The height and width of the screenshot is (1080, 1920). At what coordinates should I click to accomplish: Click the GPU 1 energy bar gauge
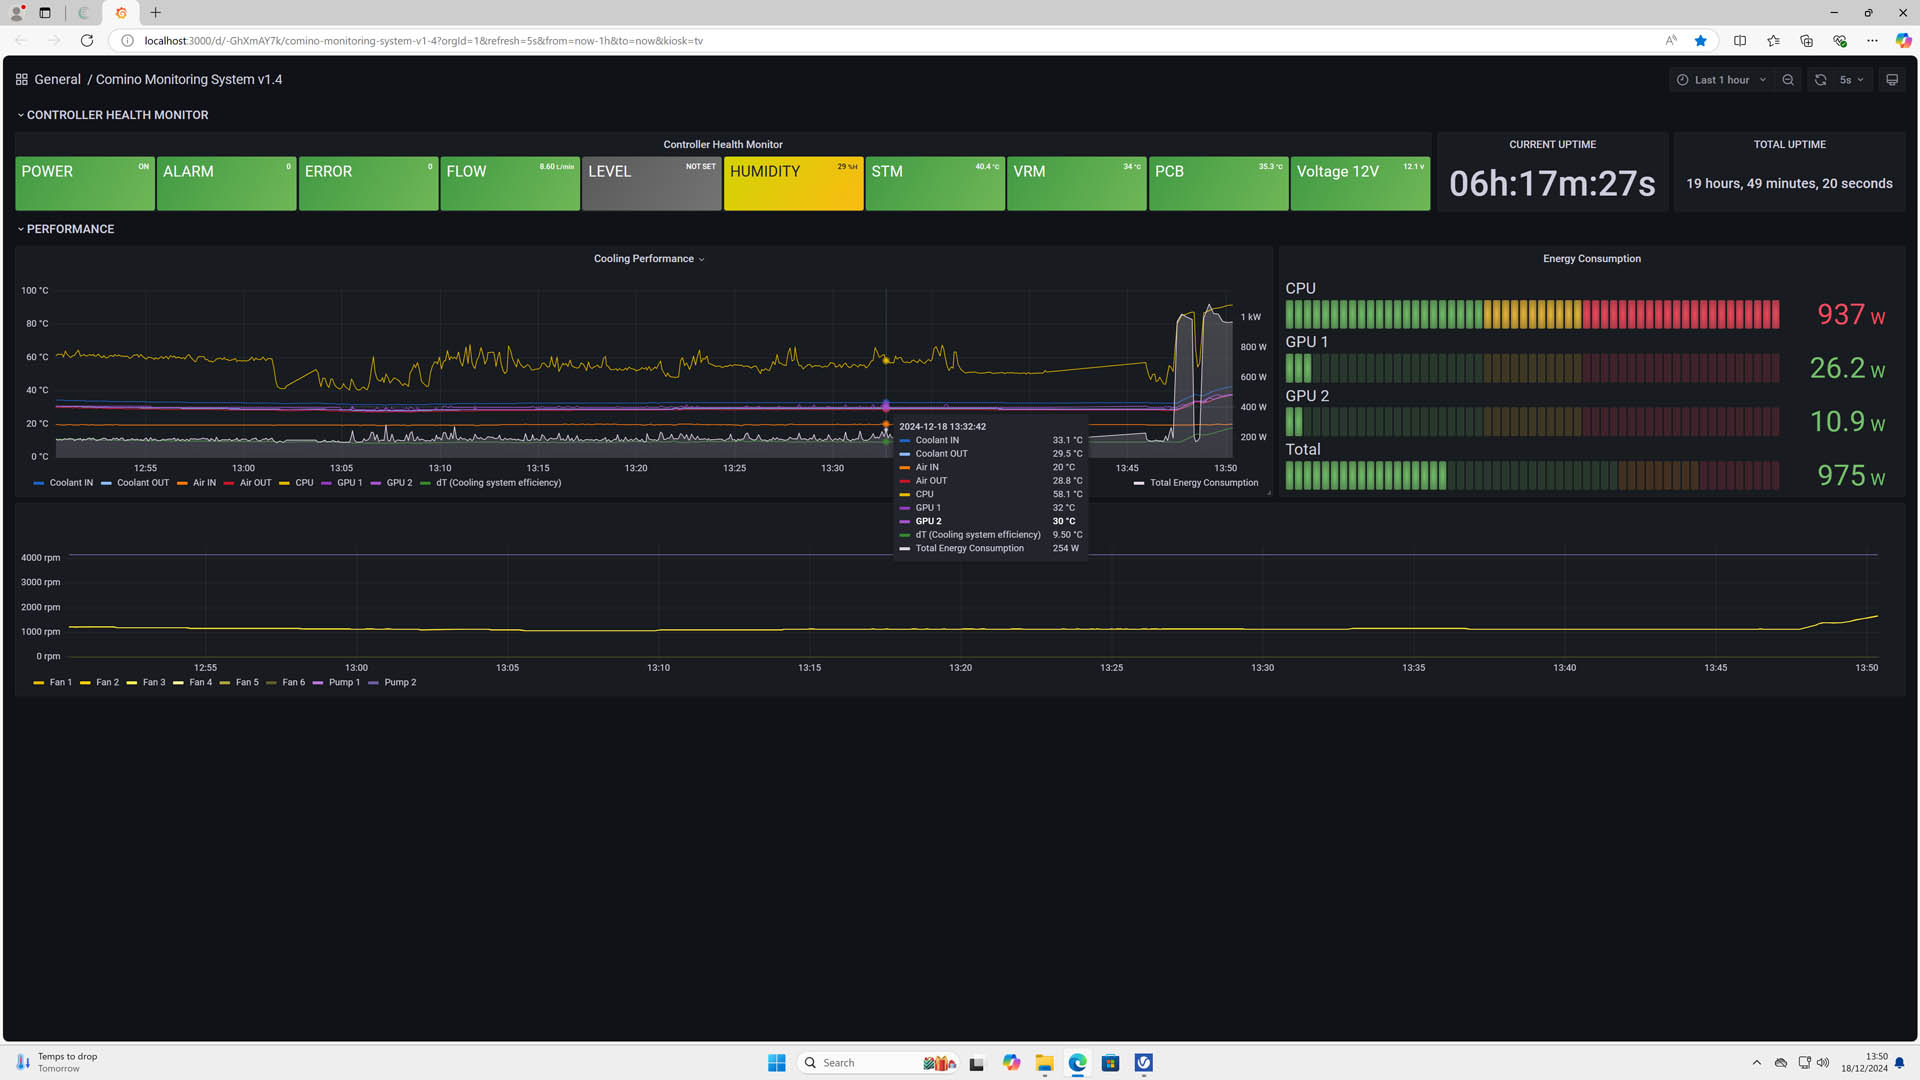point(1532,368)
